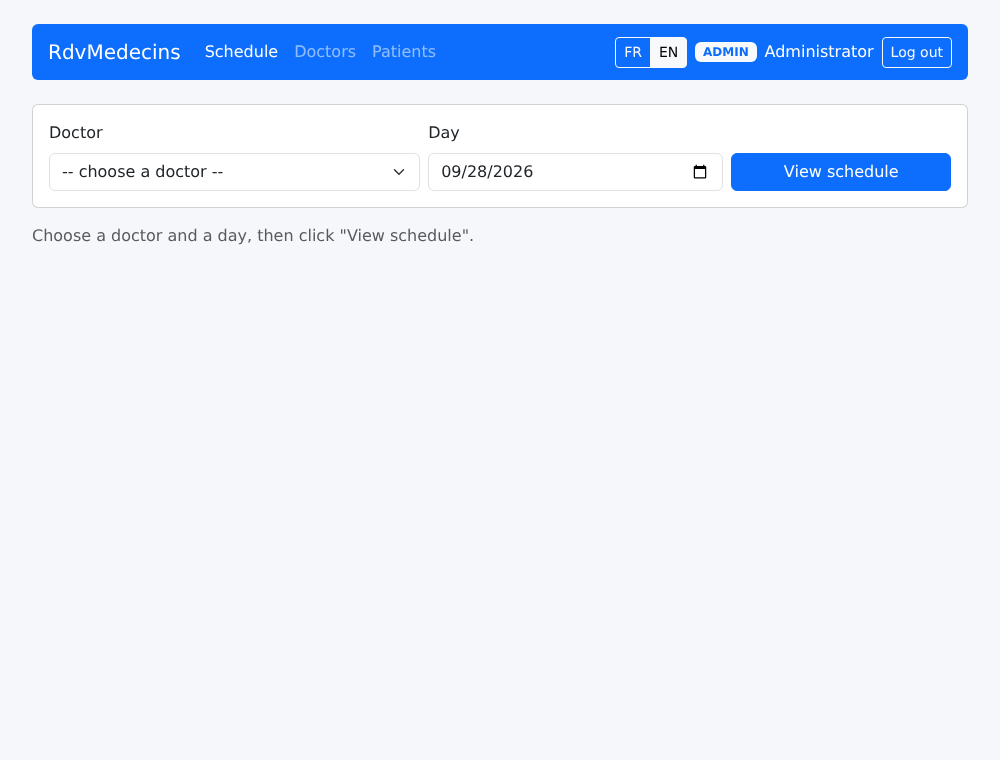1000x760 pixels.
Task: Focus the Day date input field
Action: (575, 172)
